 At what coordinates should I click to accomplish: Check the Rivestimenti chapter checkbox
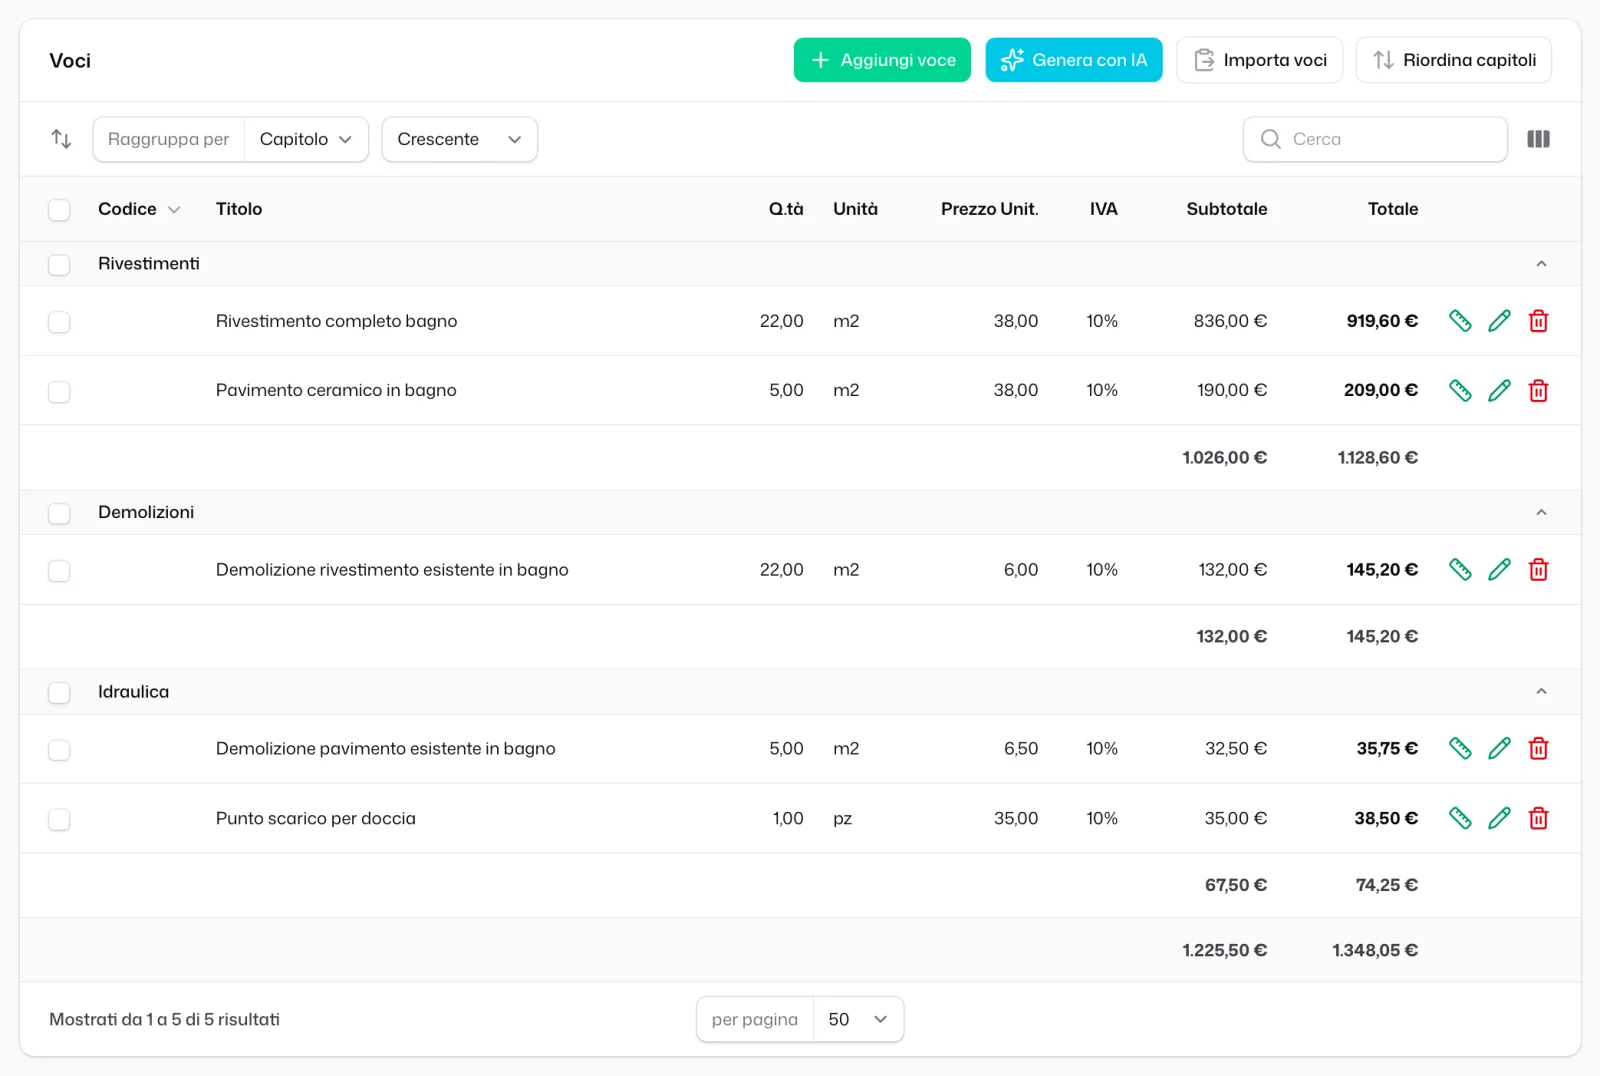click(x=59, y=265)
